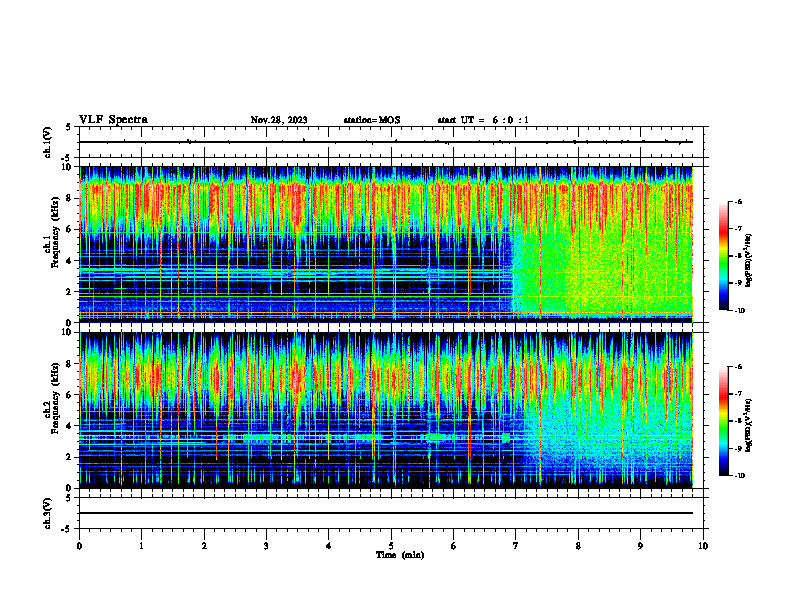Screen dimensions: 792x612
Task: Click the "-10" label on ch.2 color bar
Action: [x=739, y=476]
